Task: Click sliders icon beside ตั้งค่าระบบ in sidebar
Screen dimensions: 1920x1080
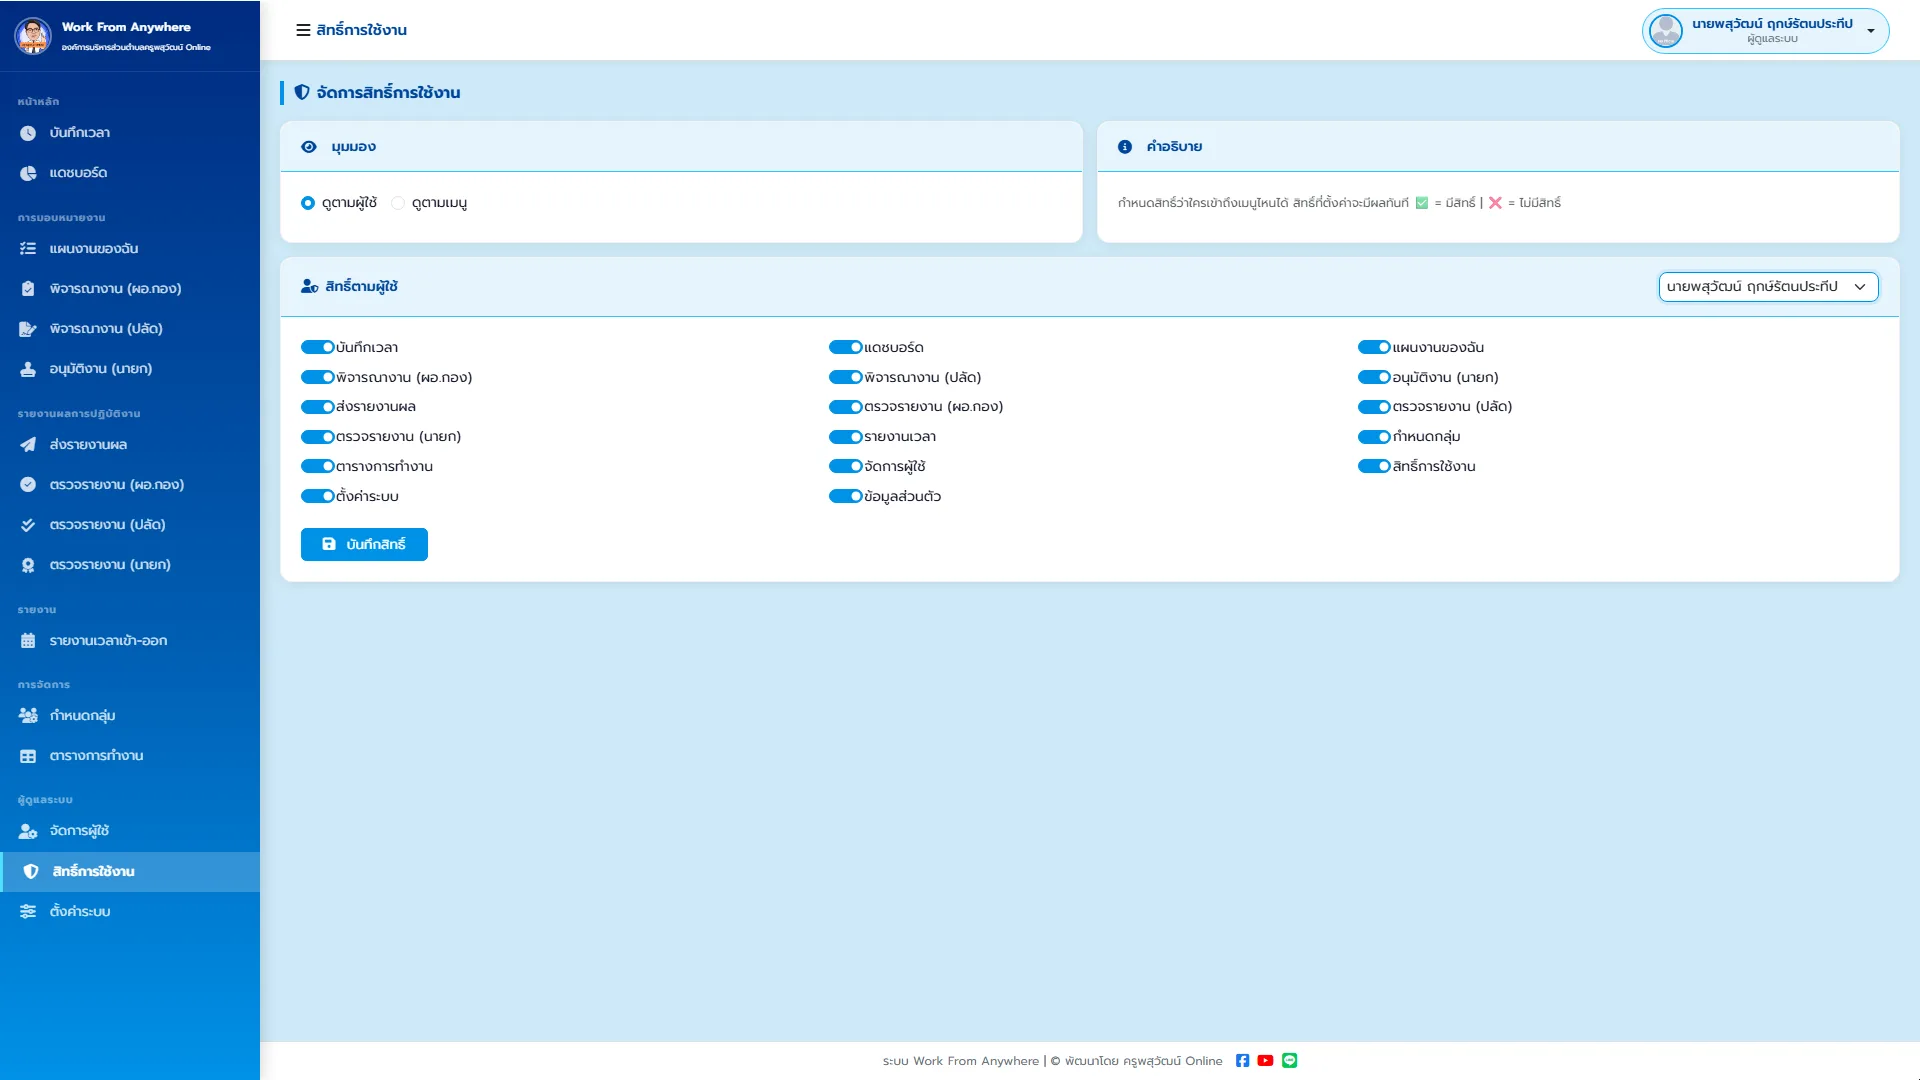Action: coord(28,912)
